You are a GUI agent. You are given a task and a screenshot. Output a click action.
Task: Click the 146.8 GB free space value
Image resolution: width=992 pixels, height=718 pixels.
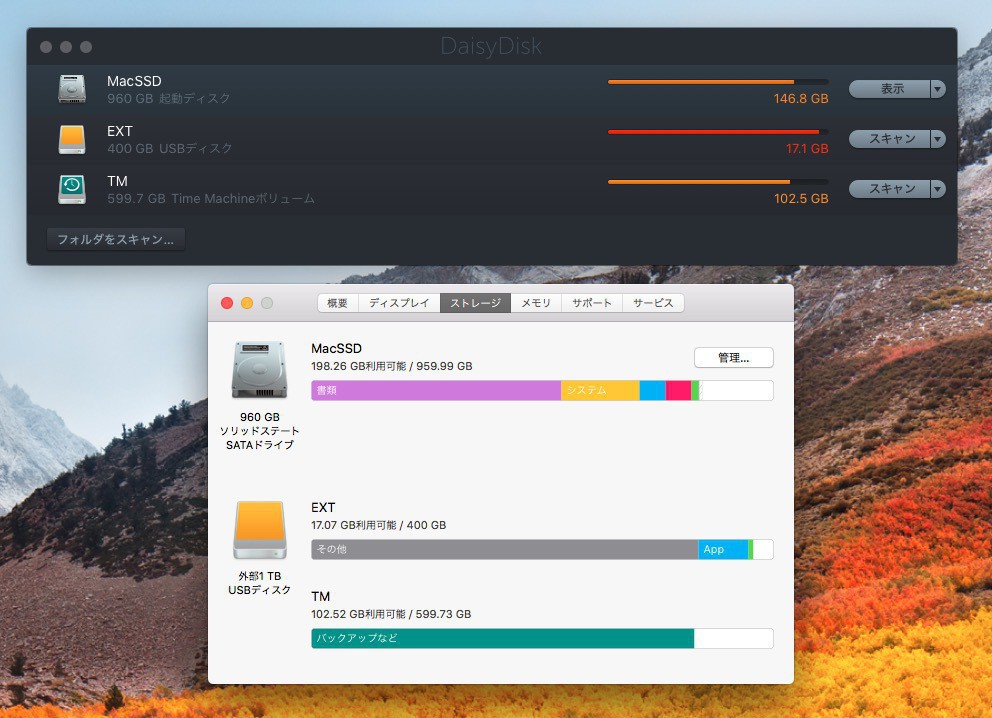point(801,99)
